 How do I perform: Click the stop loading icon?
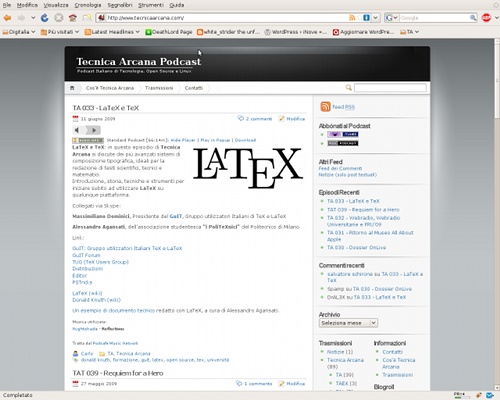[59, 18]
